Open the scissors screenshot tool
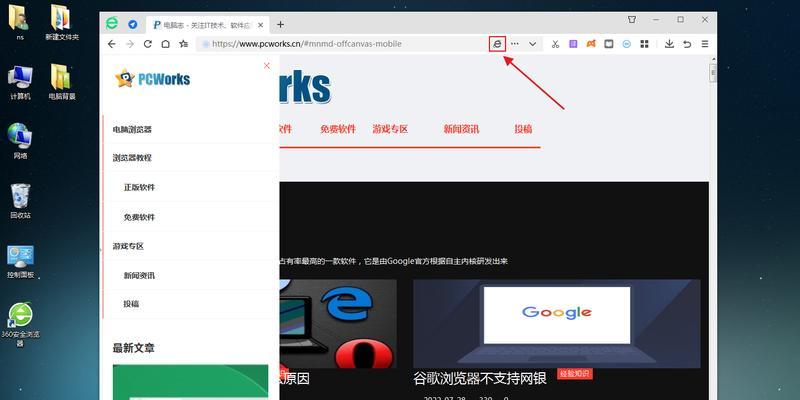 [x=555, y=44]
